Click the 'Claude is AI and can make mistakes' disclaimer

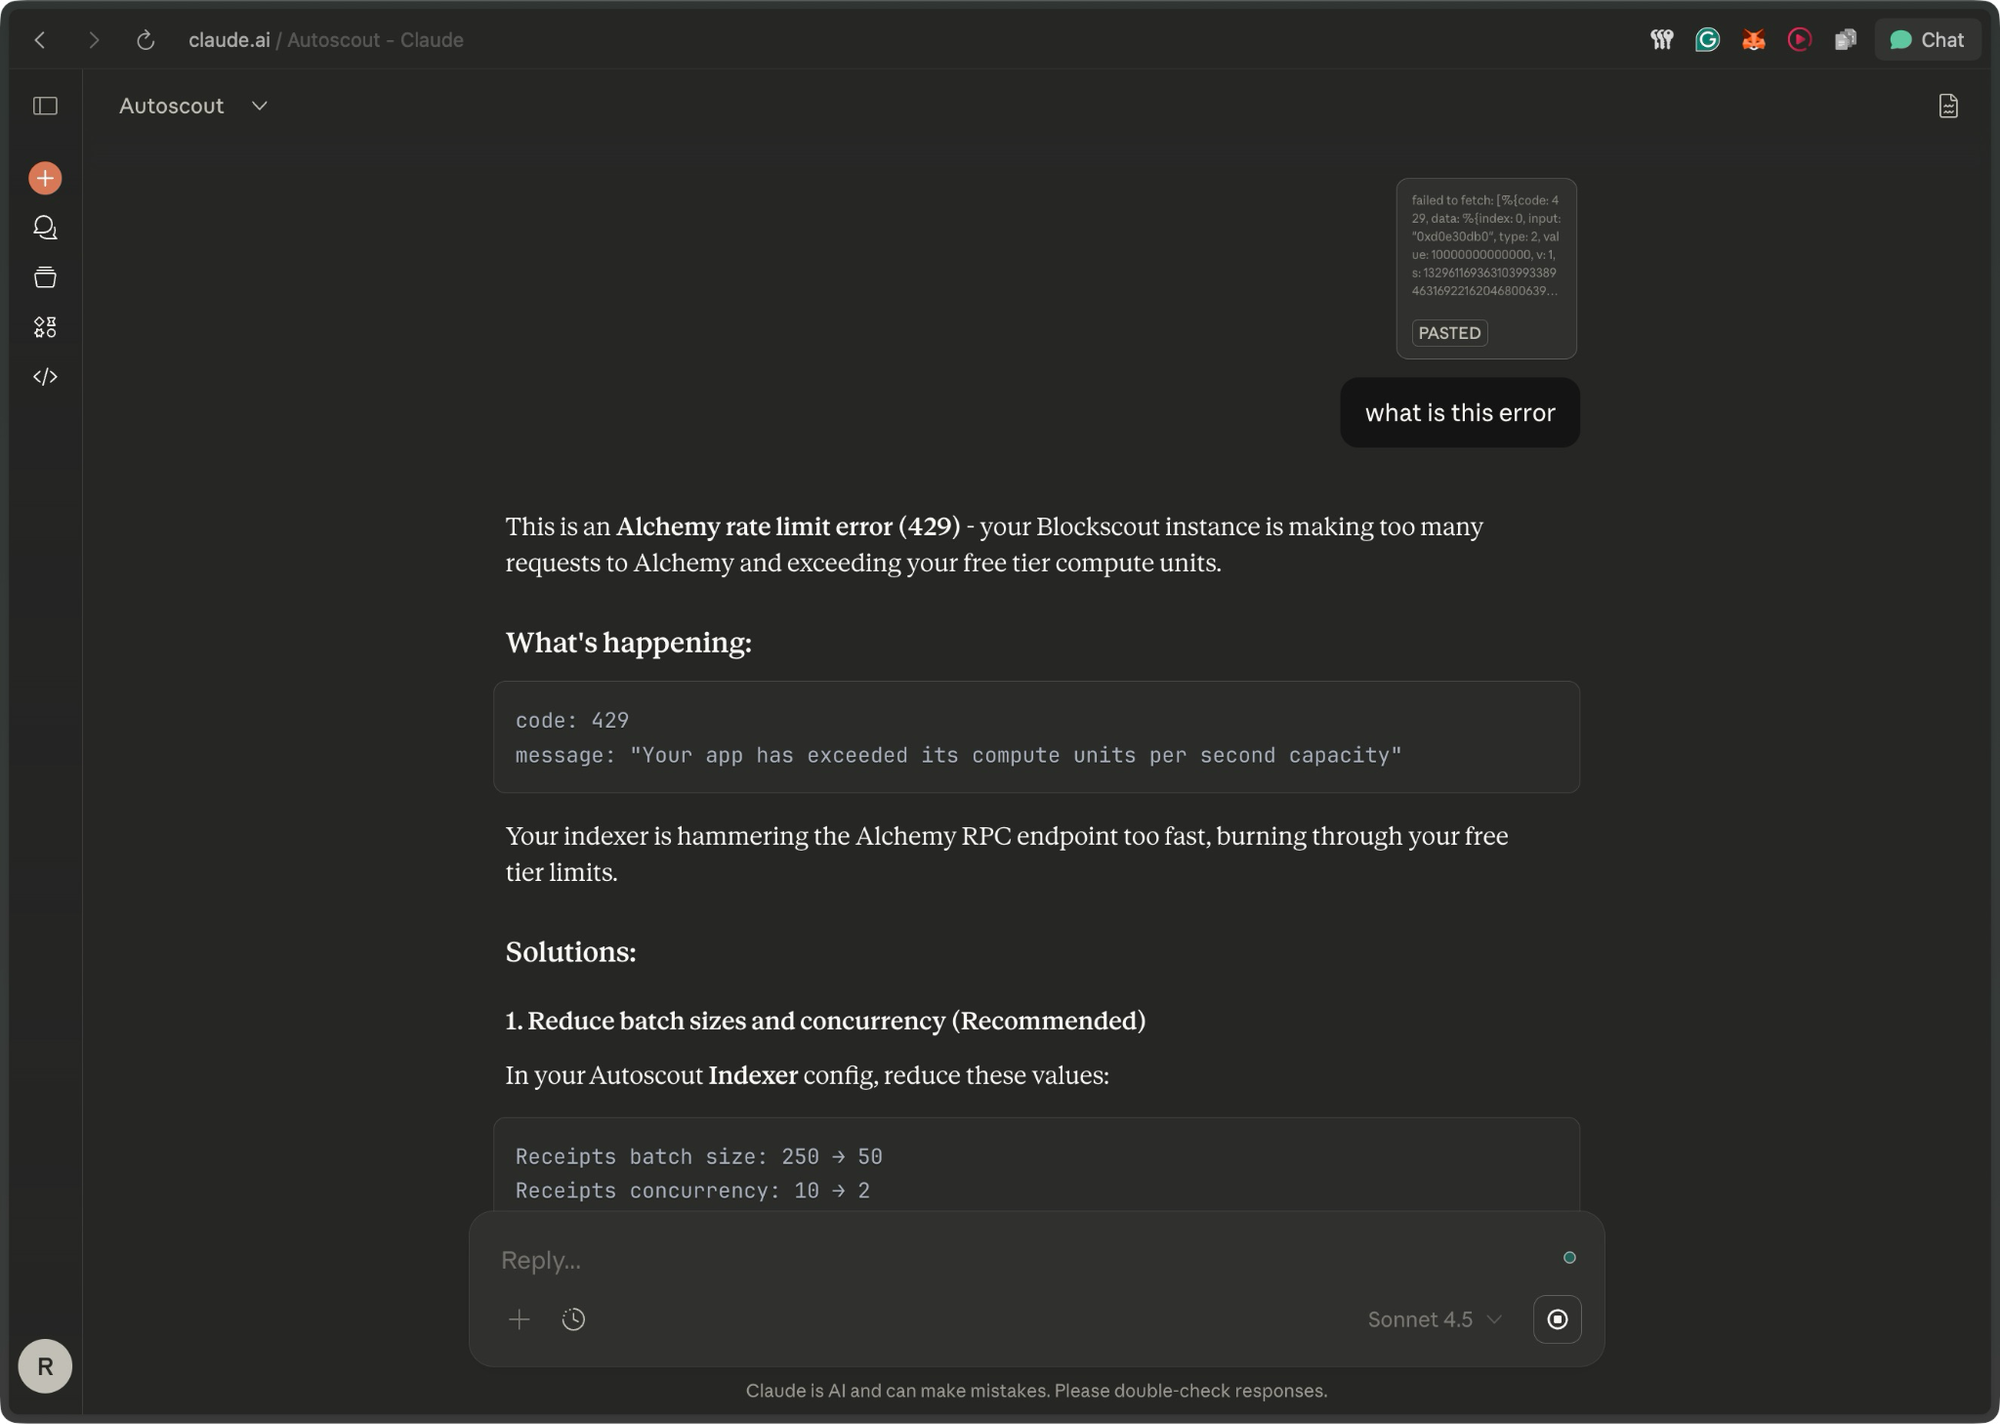tap(1036, 1391)
